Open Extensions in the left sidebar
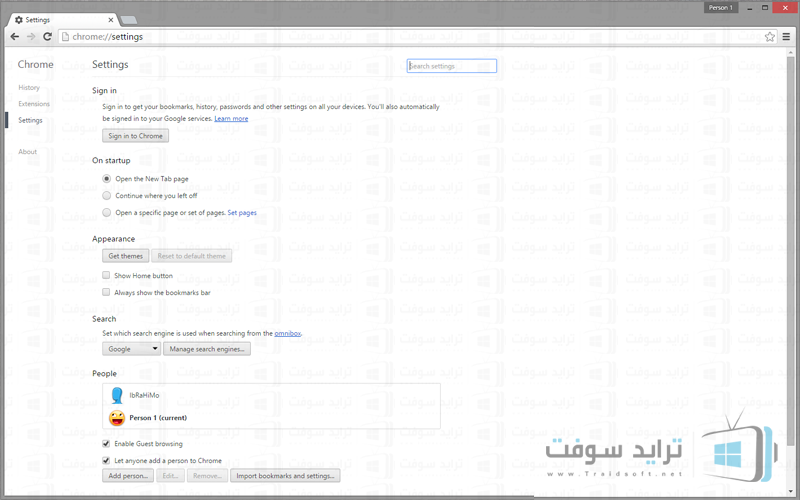 pyautogui.click(x=34, y=104)
